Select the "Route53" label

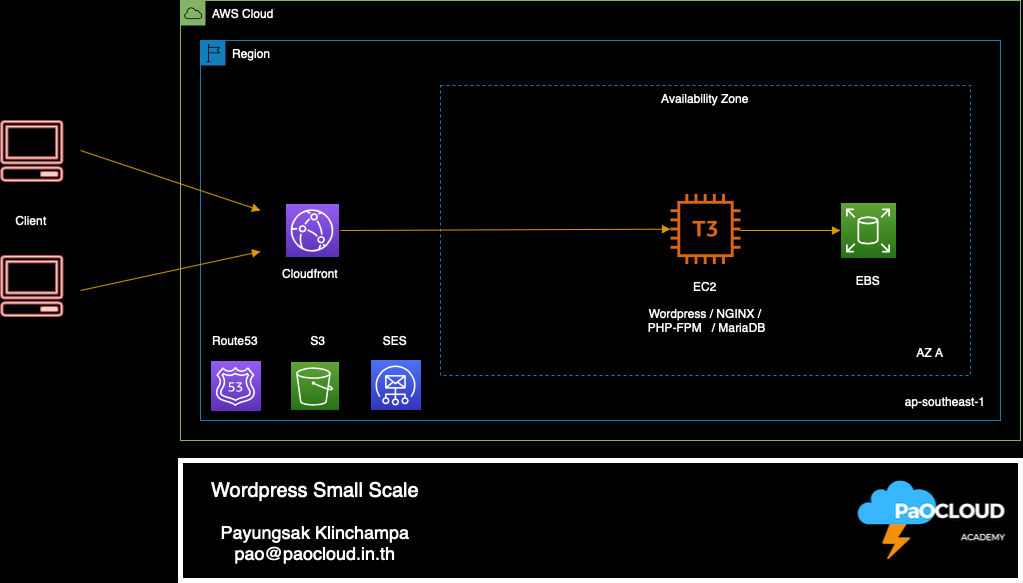(235, 340)
